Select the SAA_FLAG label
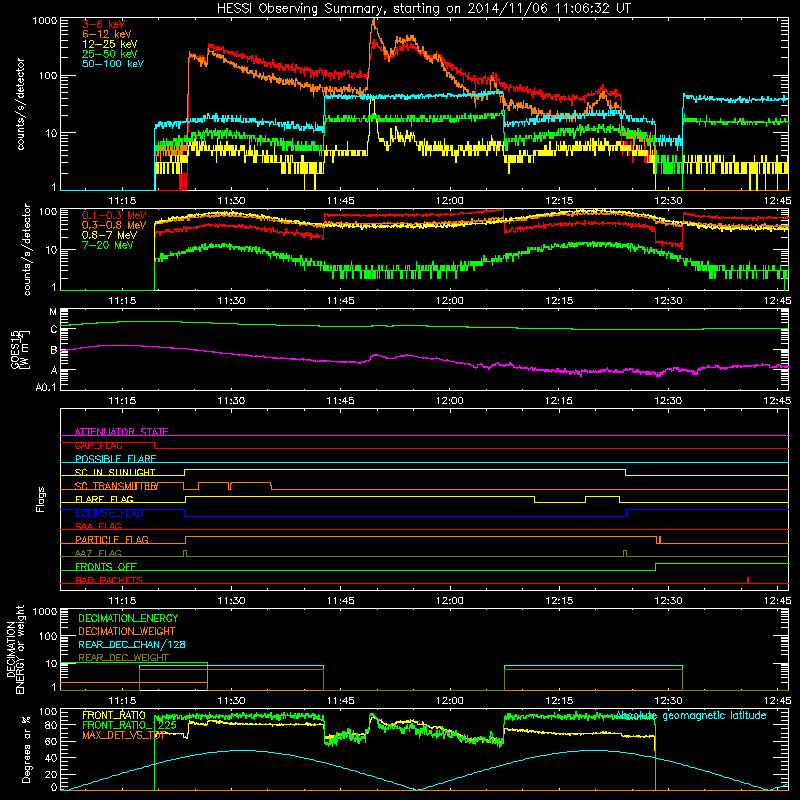The height and width of the screenshot is (800, 800). point(98,526)
